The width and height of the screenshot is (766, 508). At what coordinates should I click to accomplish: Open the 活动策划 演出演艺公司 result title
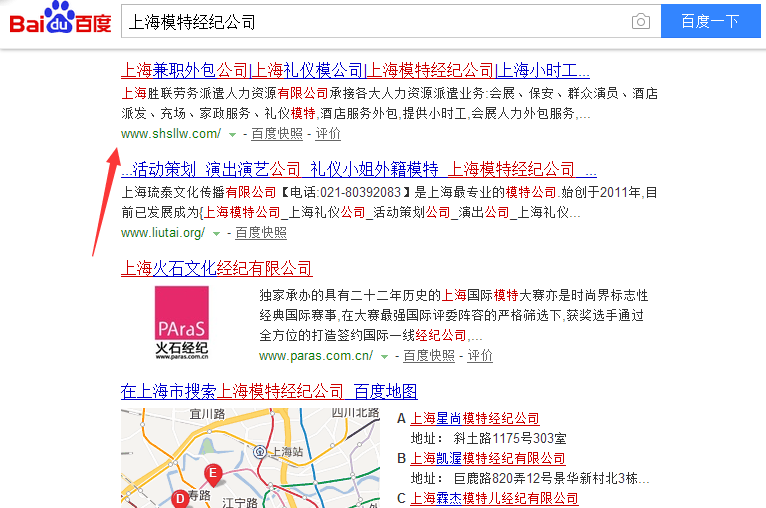(359, 169)
